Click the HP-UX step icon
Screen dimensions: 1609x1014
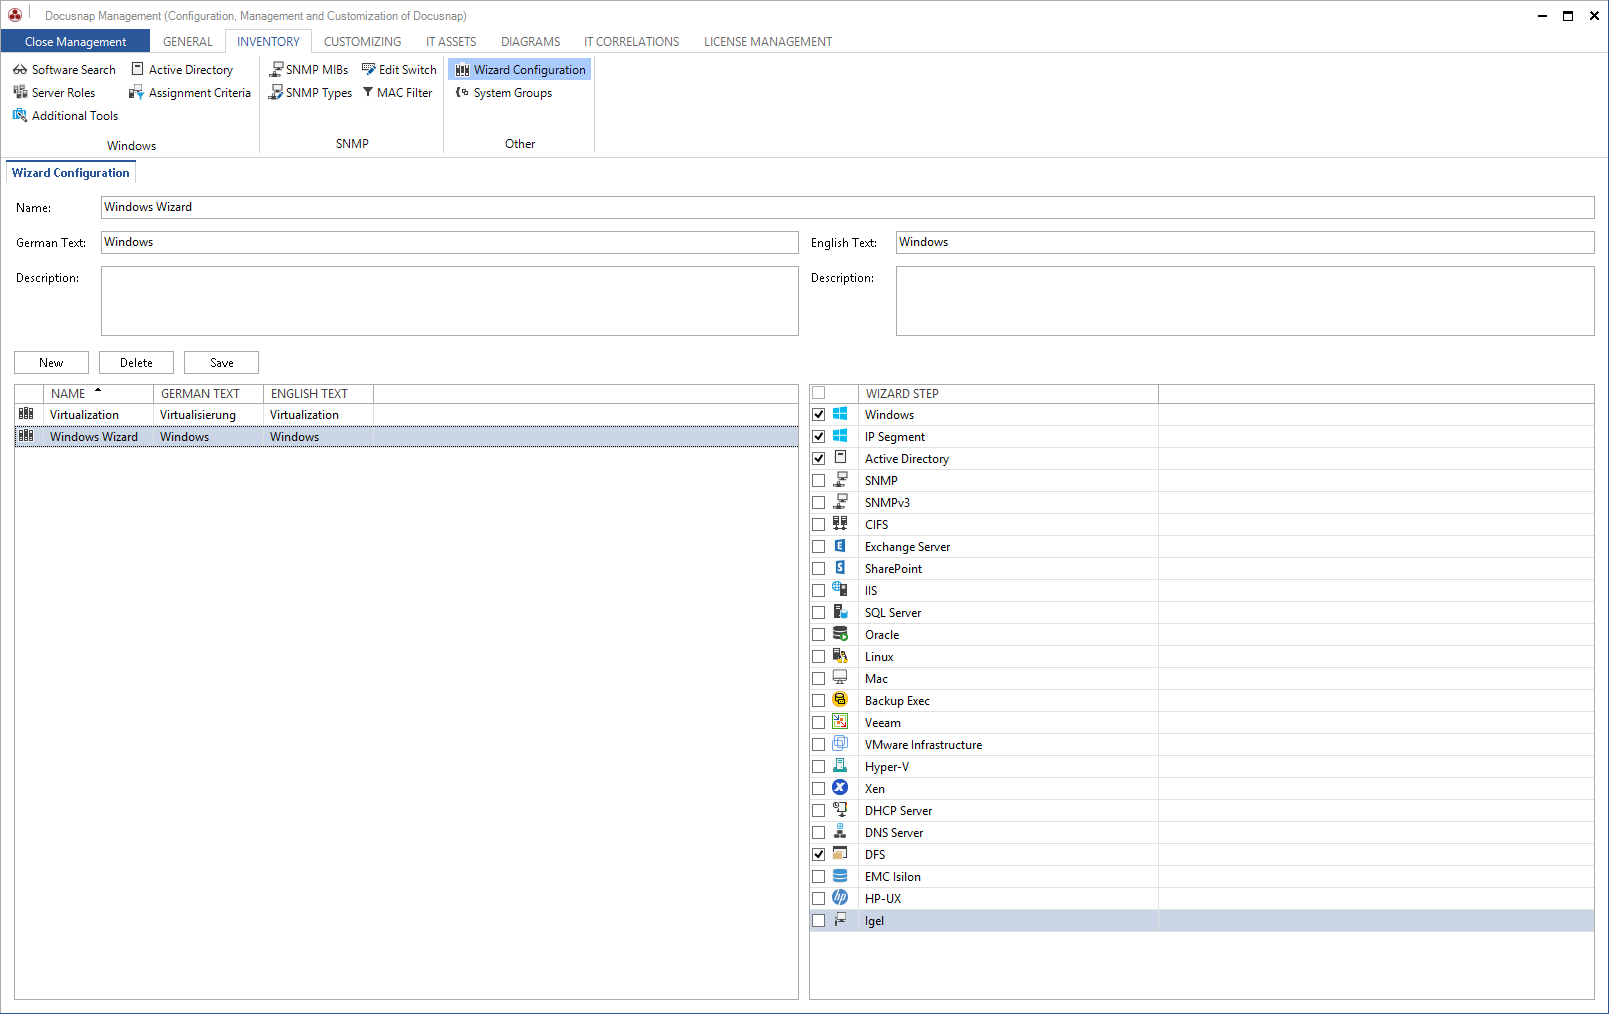pyautogui.click(x=840, y=898)
